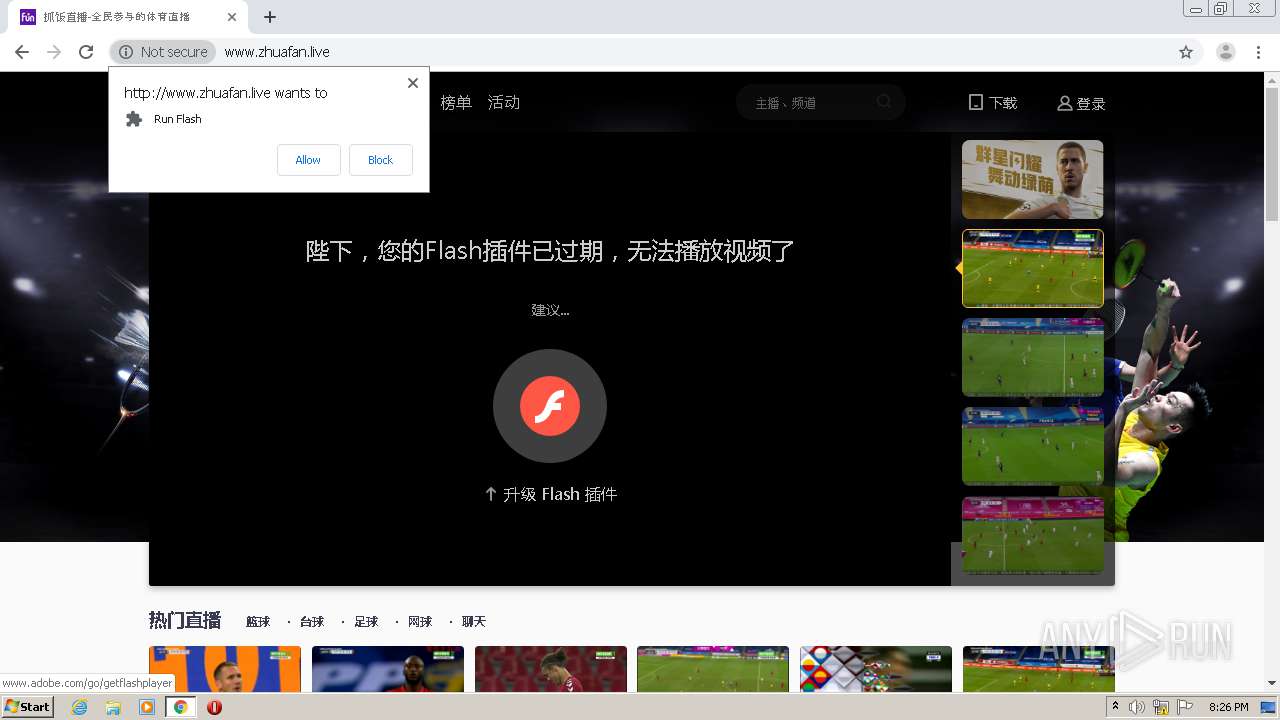Image resolution: width=1280 pixels, height=720 pixels.
Task: Show hidden tray icons arrow
Action: 1116,707
